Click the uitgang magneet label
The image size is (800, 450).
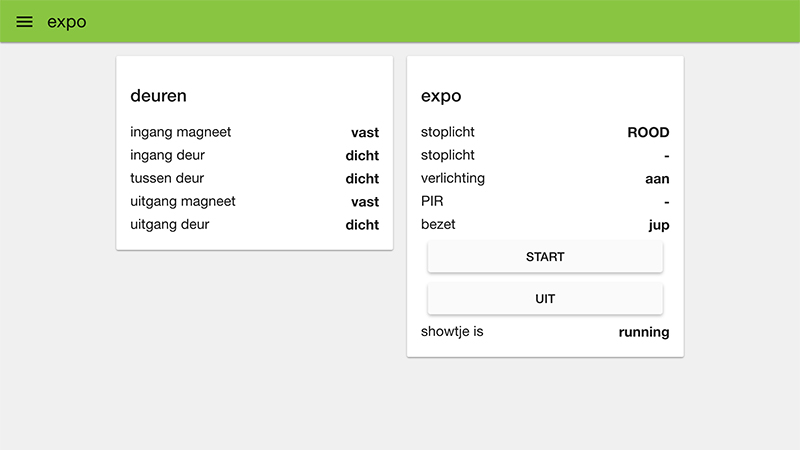(x=183, y=201)
